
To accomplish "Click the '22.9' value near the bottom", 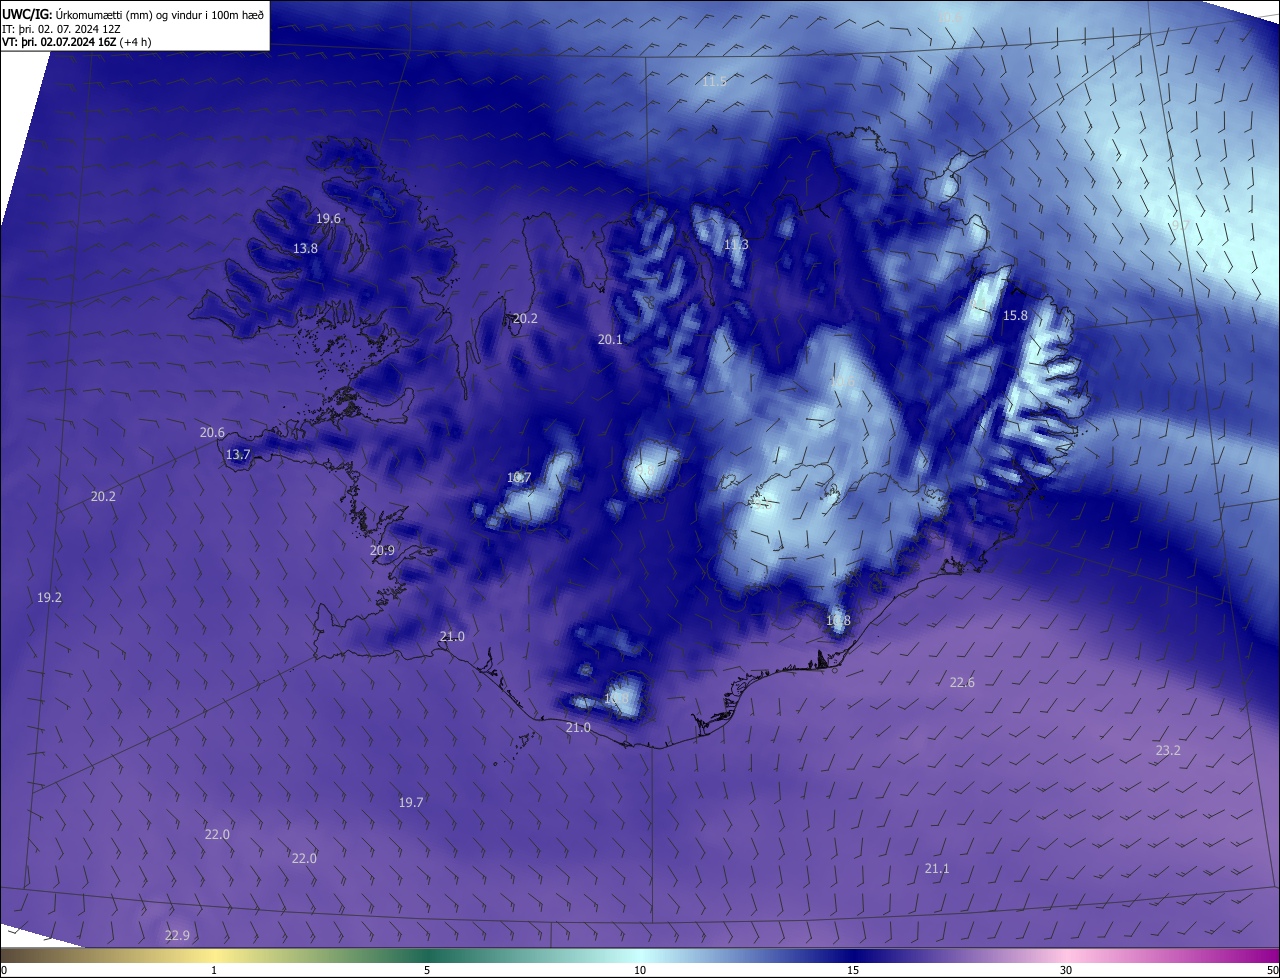I will coord(177,936).
